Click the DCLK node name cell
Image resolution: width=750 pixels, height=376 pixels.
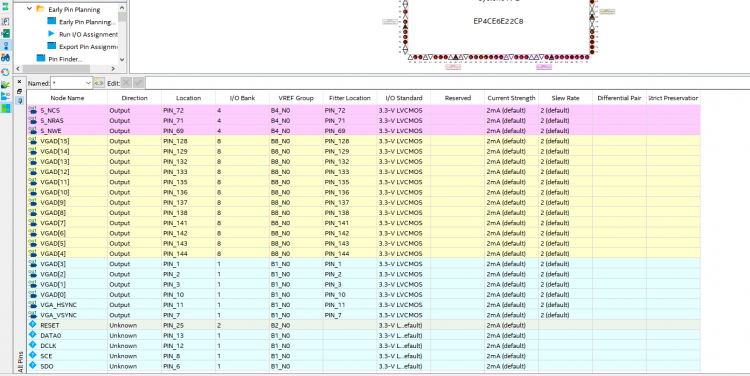pyautogui.click(x=67, y=345)
